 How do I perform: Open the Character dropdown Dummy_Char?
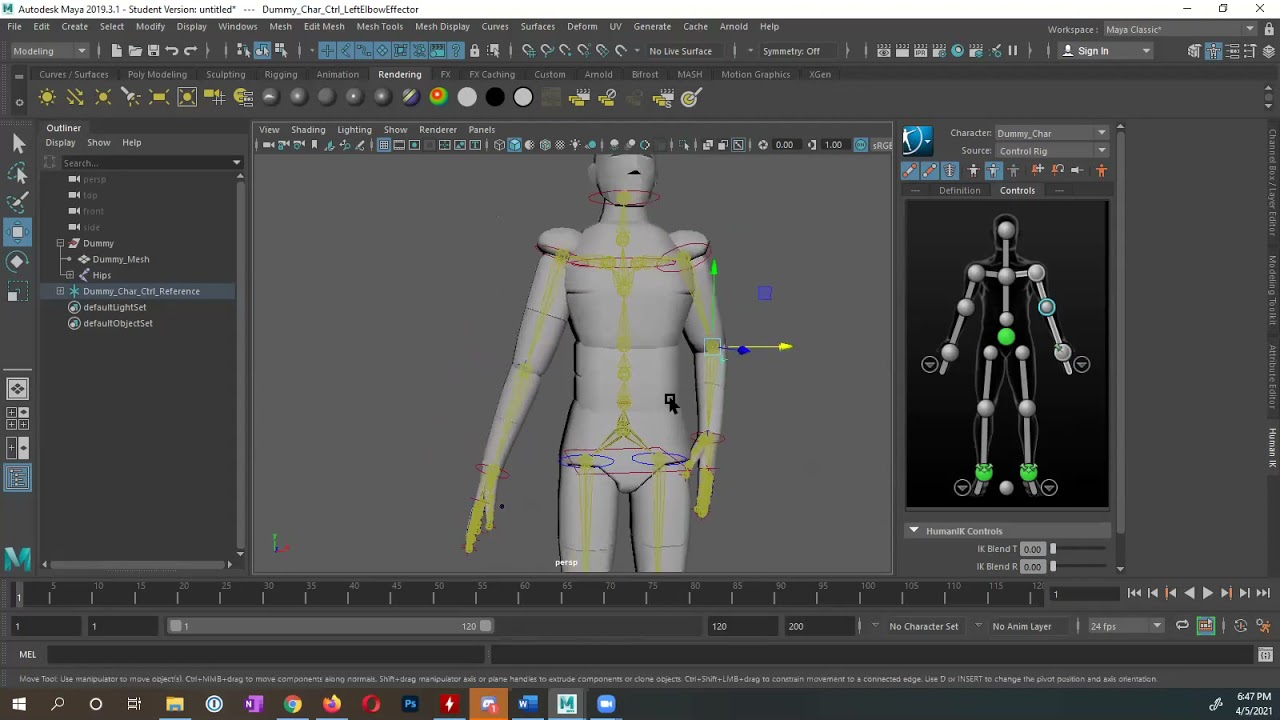click(1051, 133)
